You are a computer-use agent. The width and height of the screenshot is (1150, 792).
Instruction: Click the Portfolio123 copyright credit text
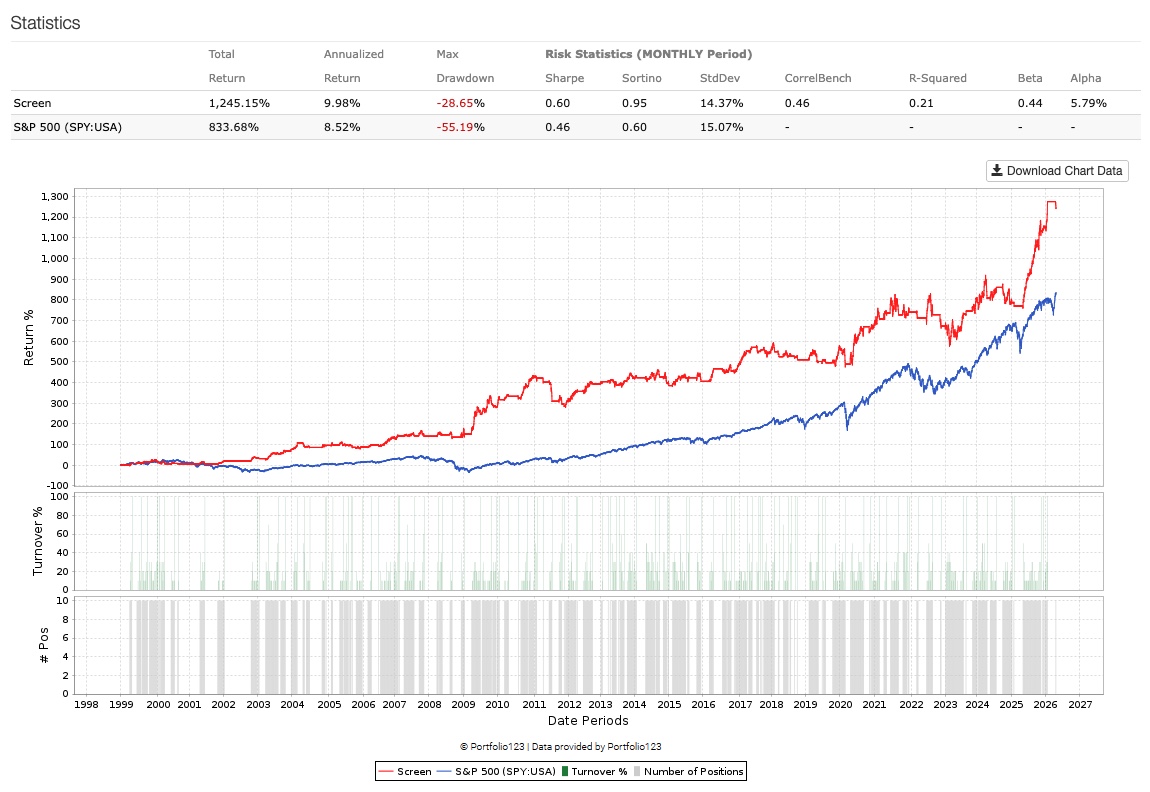point(560,747)
